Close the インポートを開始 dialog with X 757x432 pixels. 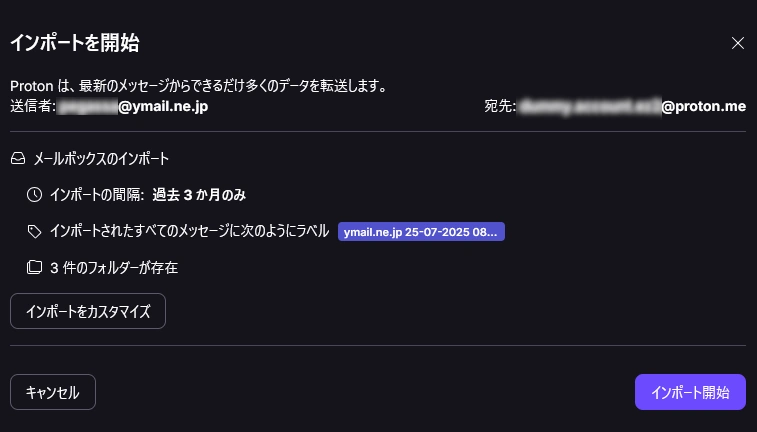click(x=737, y=43)
